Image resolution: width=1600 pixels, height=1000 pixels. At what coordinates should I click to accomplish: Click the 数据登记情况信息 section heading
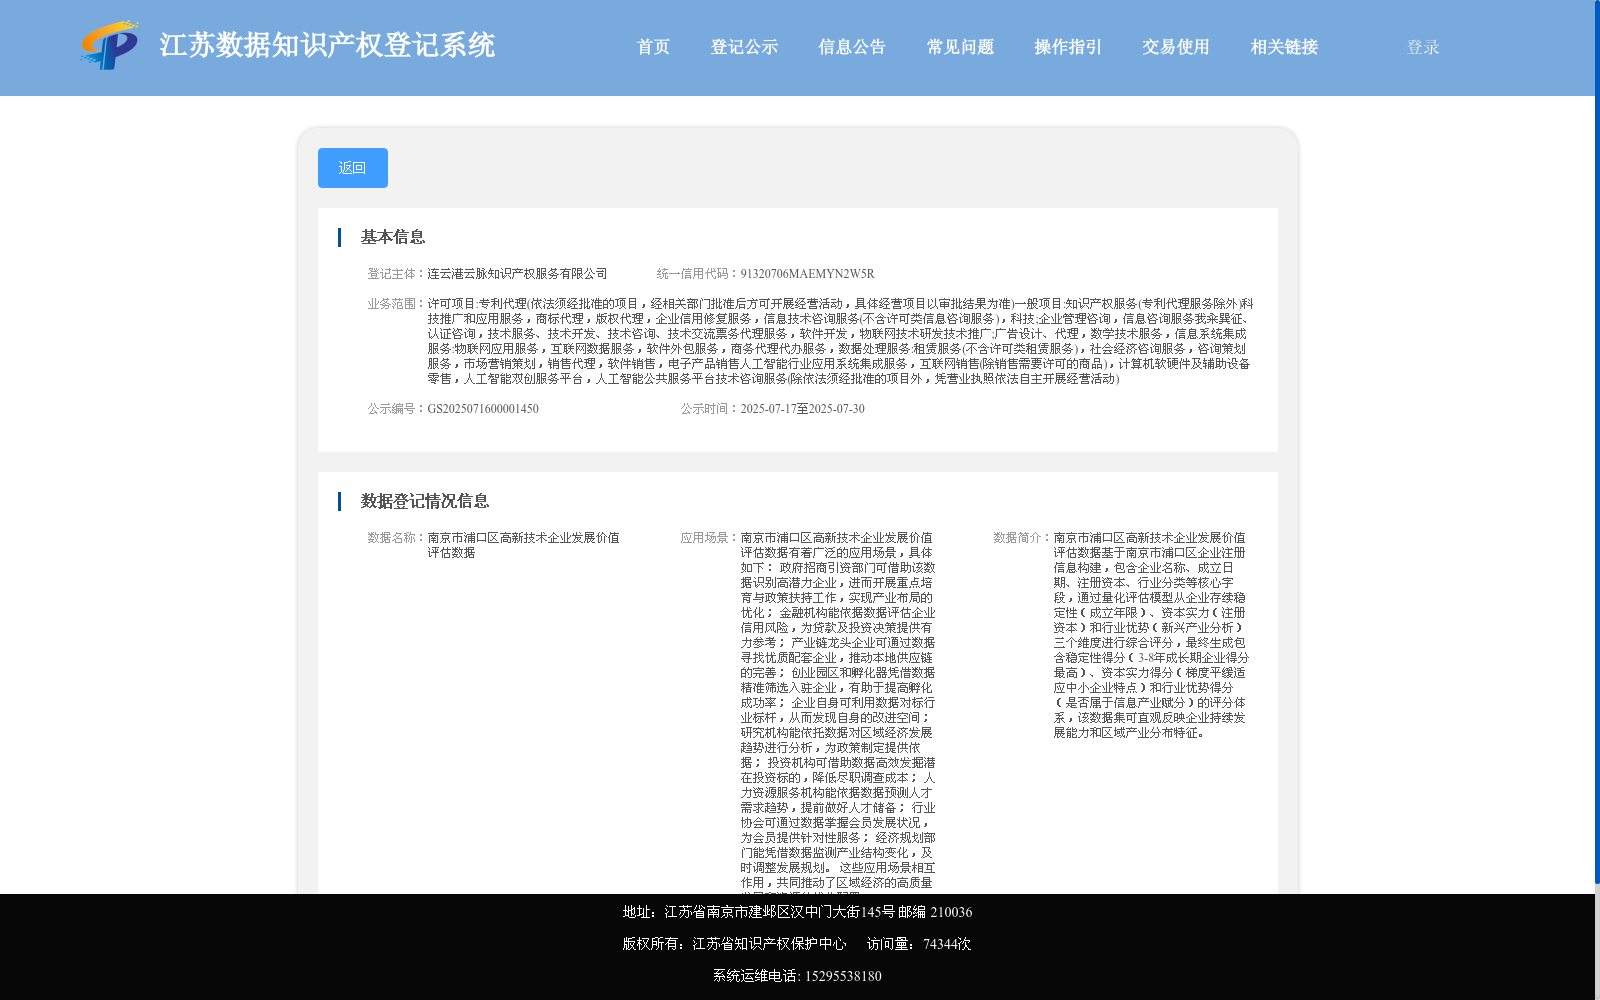tap(425, 501)
